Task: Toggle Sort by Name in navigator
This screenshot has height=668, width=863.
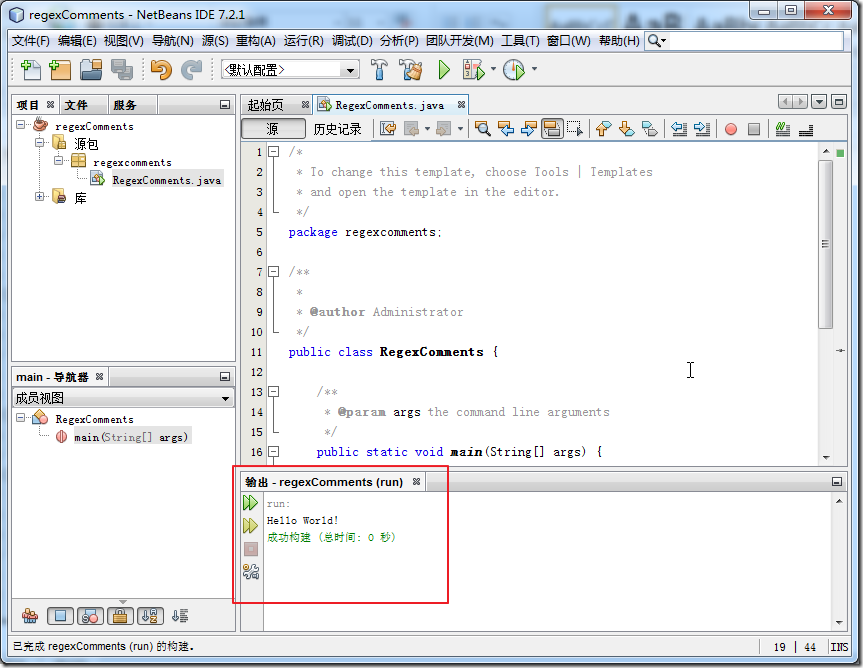Action: tap(150, 616)
